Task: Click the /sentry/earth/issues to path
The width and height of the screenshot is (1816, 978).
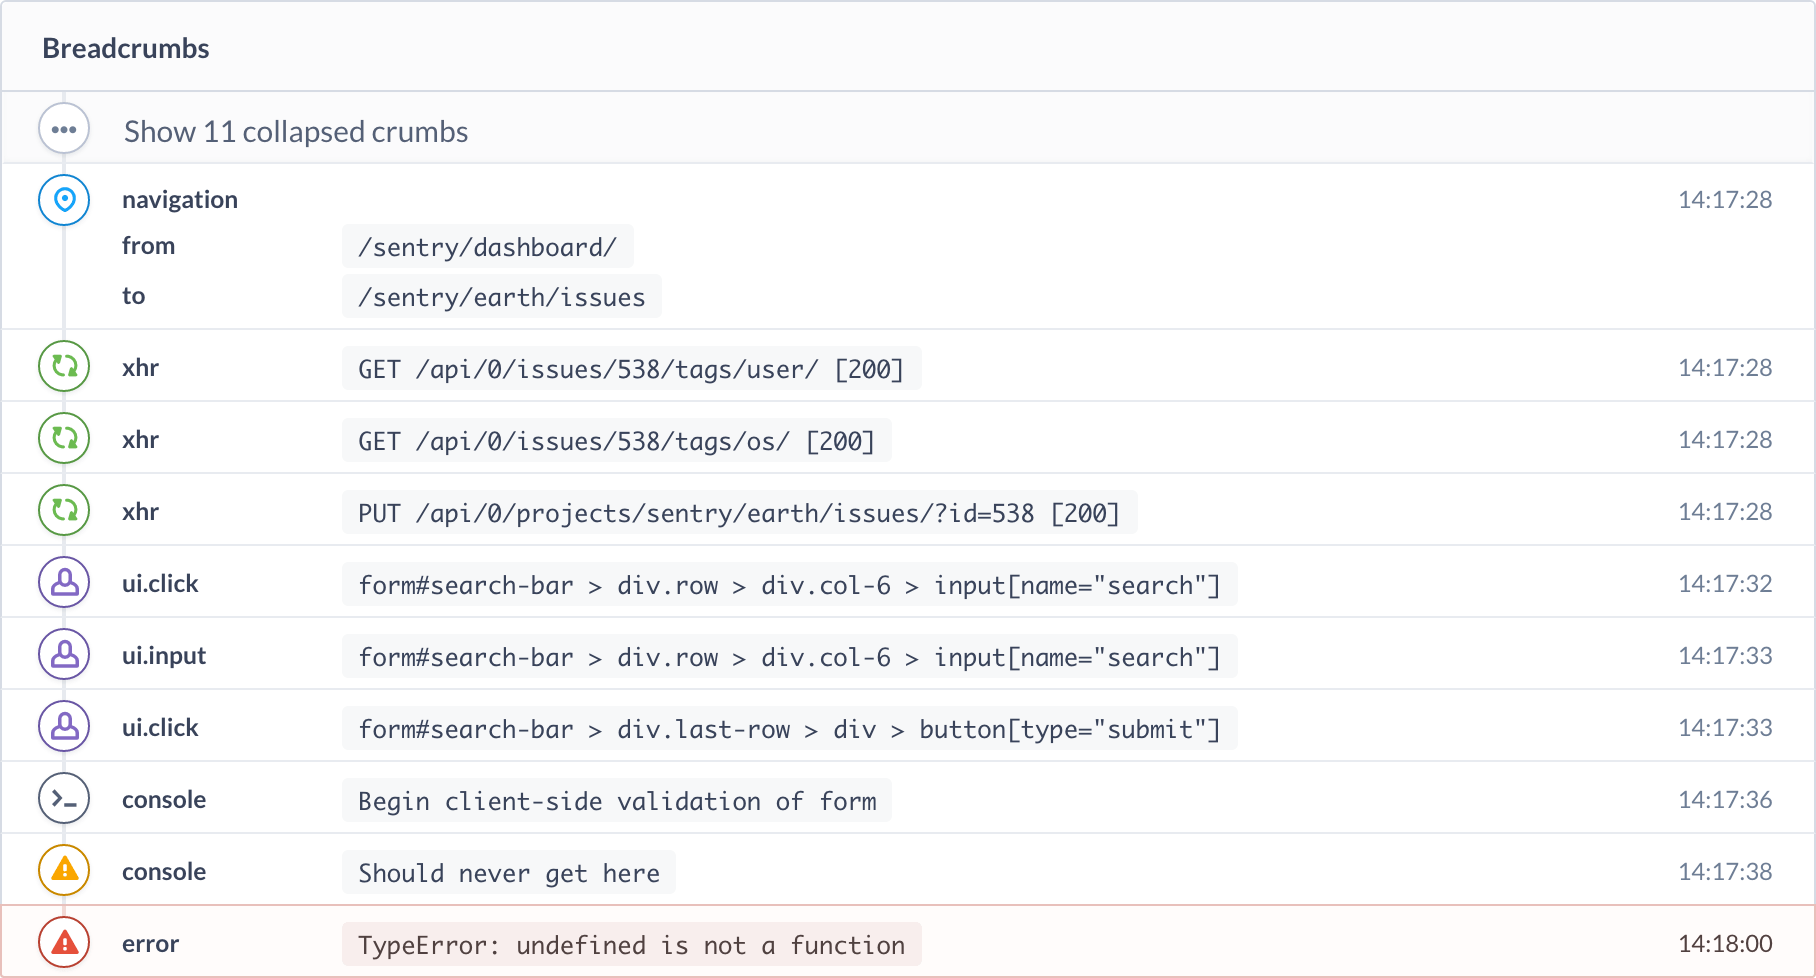Action: point(501,296)
